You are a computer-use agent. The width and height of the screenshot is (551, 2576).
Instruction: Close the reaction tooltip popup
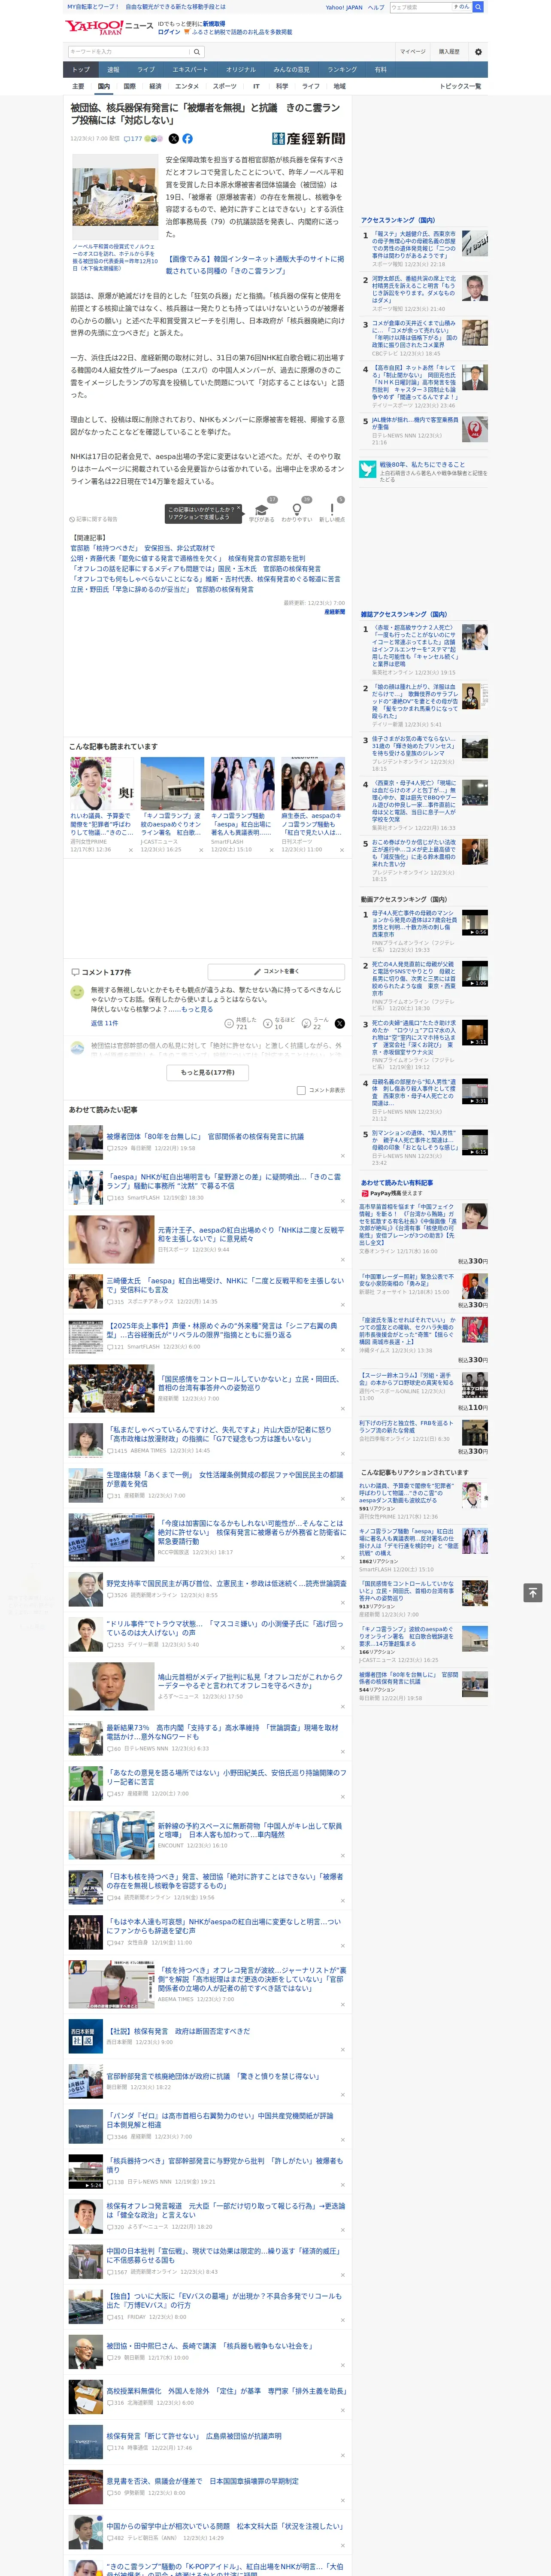(x=239, y=507)
